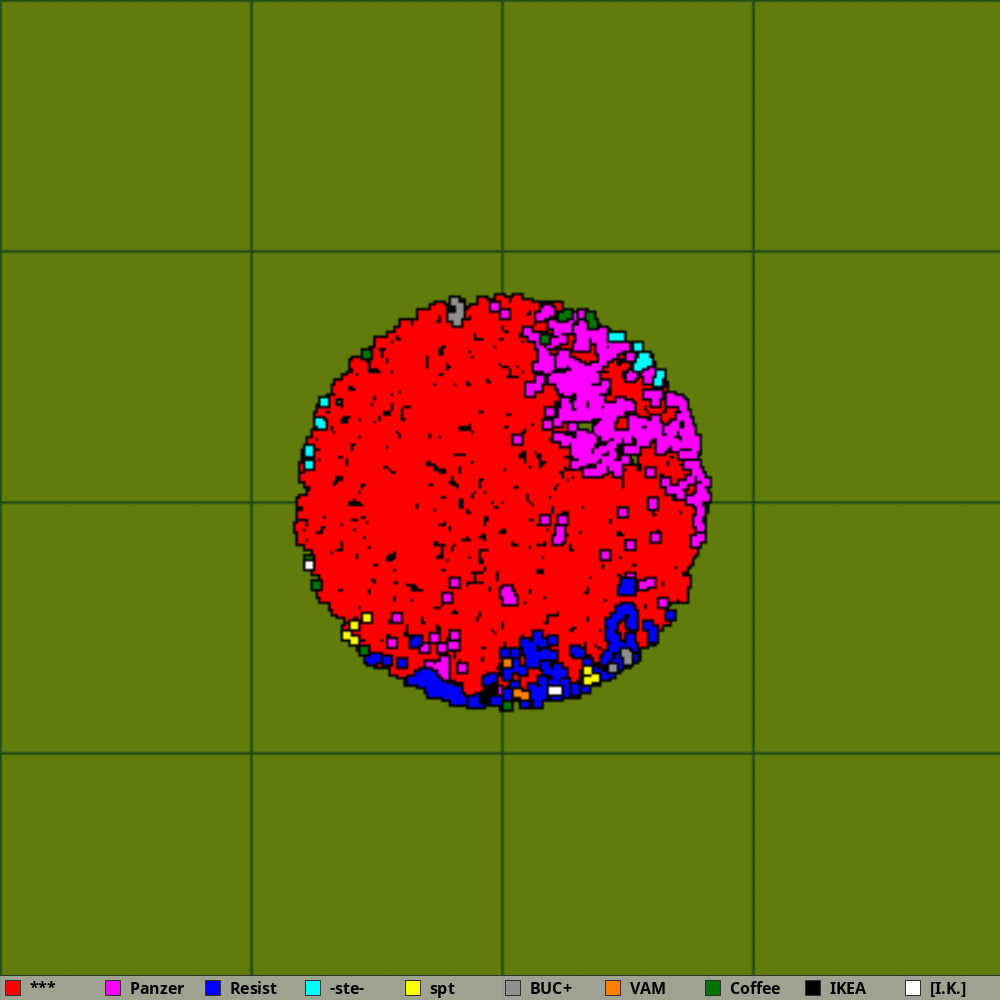Select the orange VAM legend swatch

point(613,988)
